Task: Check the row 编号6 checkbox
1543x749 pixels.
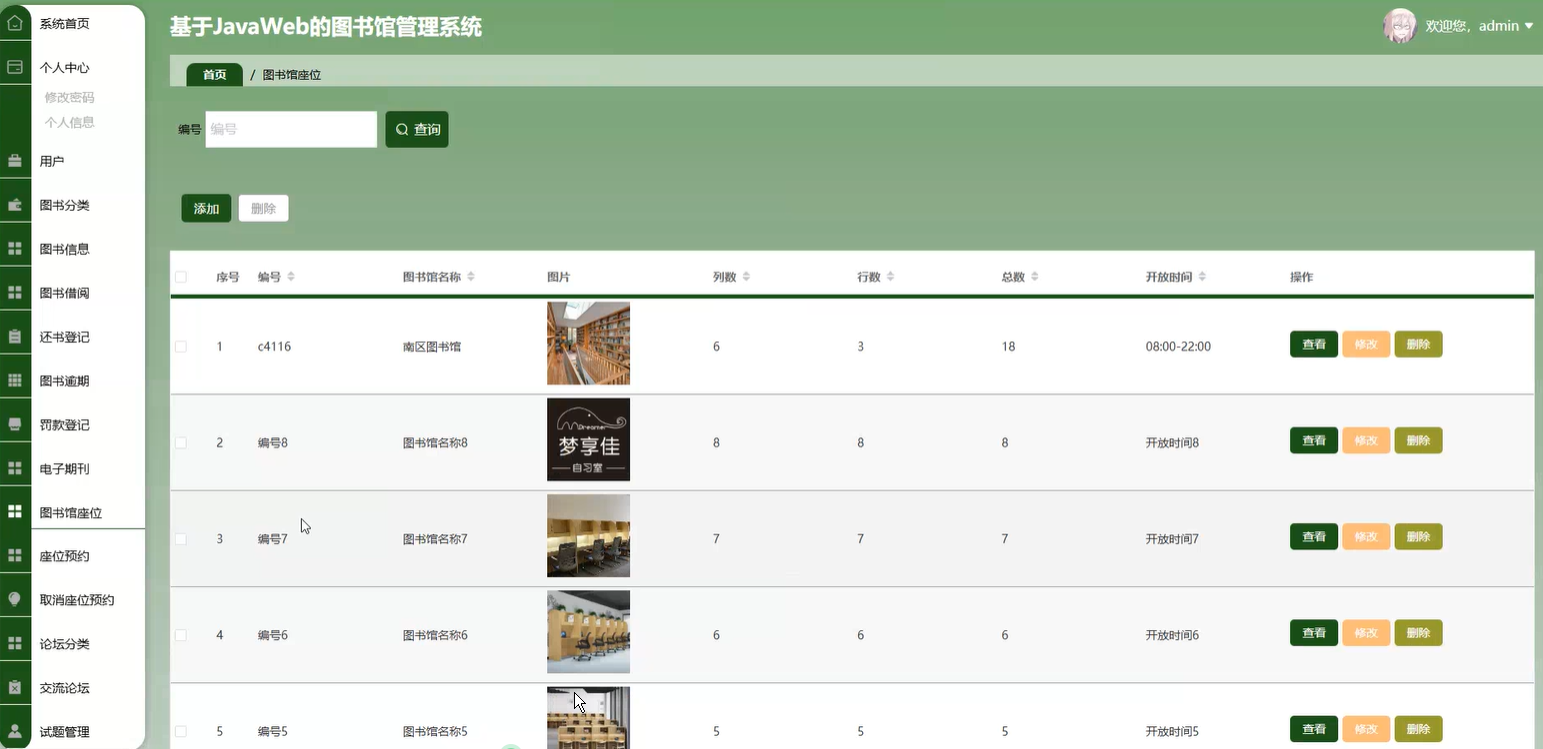Action: 181,635
